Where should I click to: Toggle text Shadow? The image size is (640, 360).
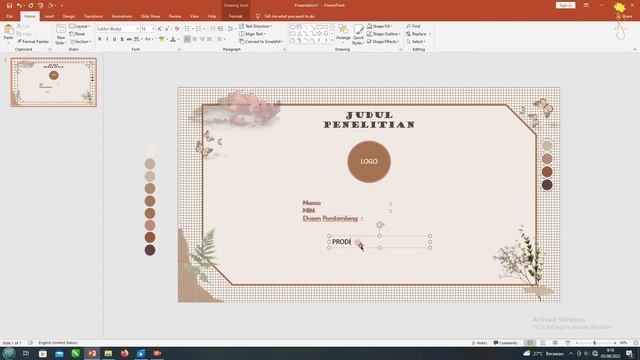coord(122,39)
